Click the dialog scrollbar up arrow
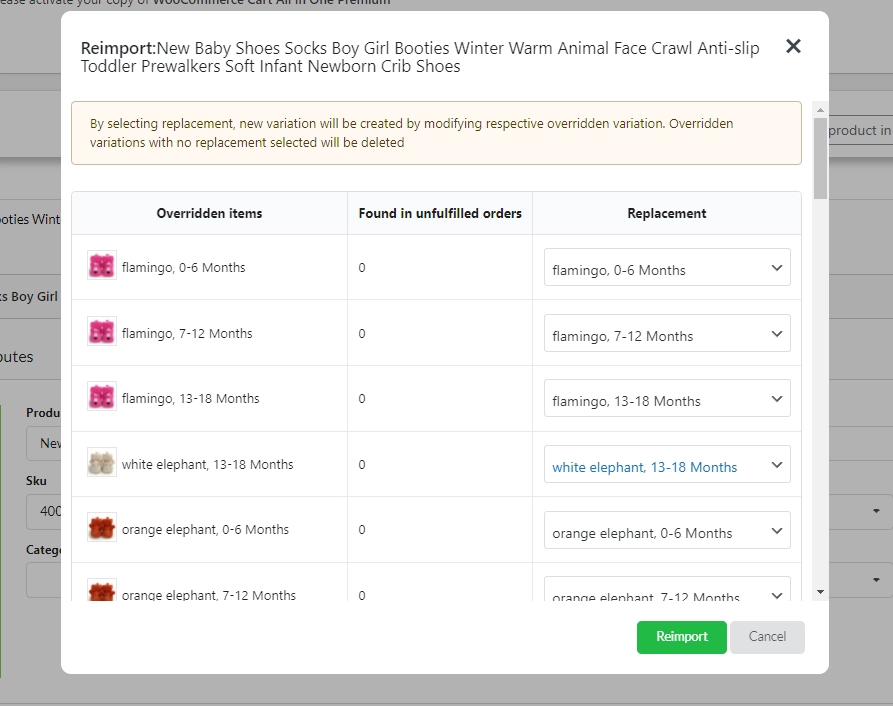The width and height of the screenshot is (893, 706). [x=820, y=109]
